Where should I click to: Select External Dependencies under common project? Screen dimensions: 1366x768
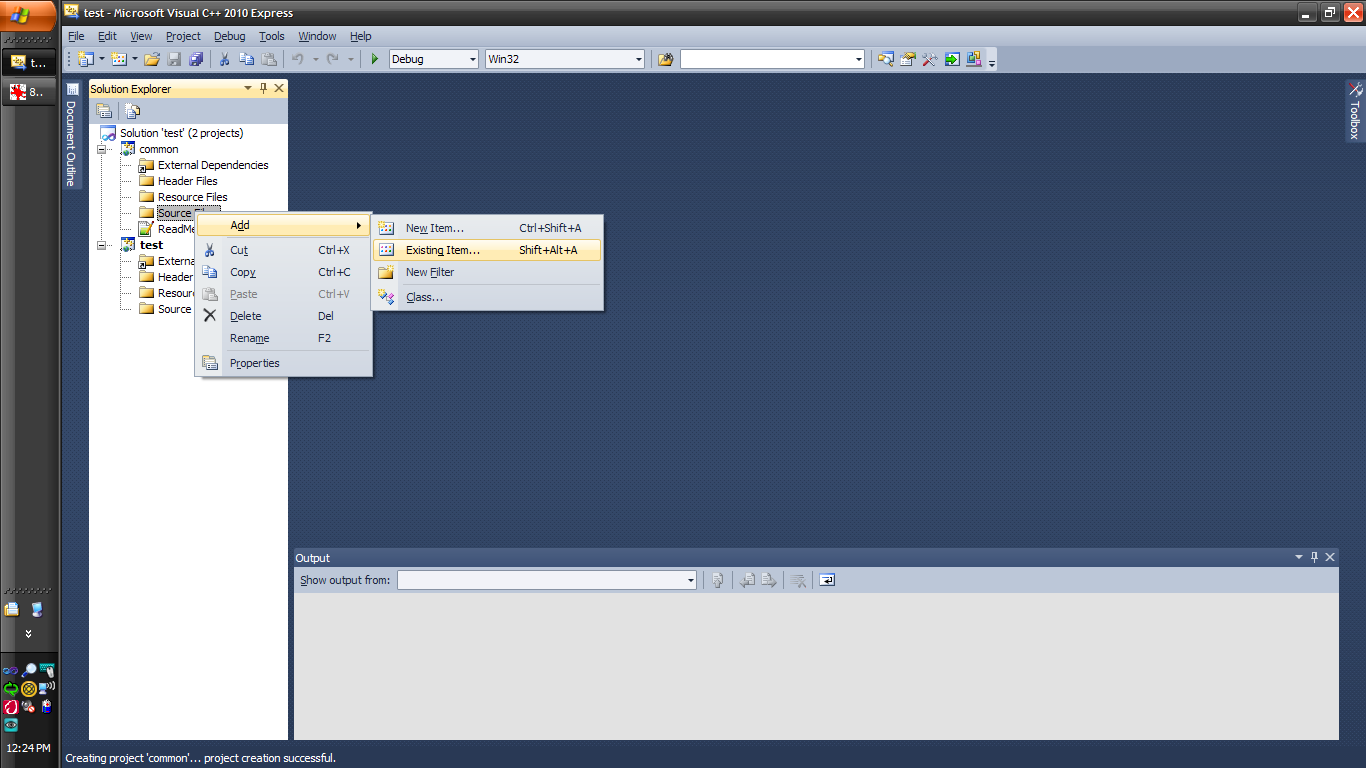click(x=213, y=165)
